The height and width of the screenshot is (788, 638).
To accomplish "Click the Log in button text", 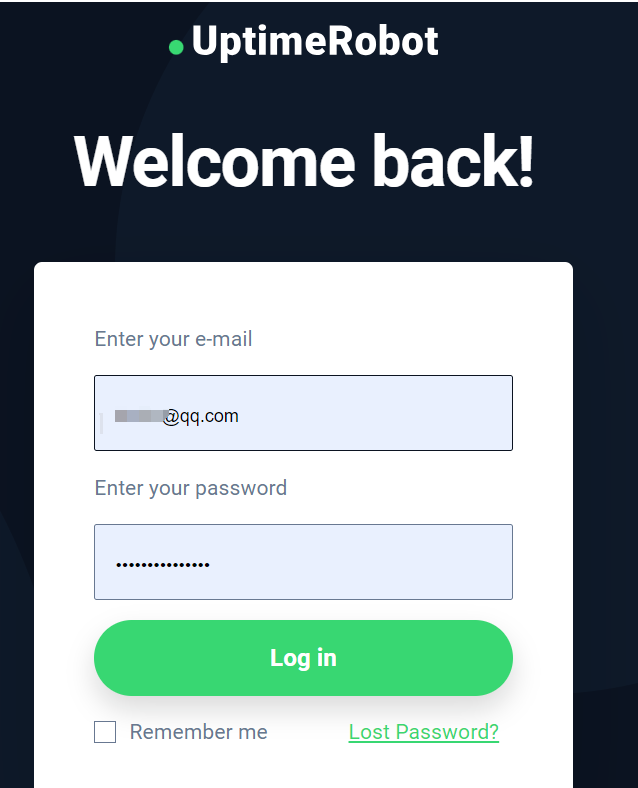I will (303, 658).
